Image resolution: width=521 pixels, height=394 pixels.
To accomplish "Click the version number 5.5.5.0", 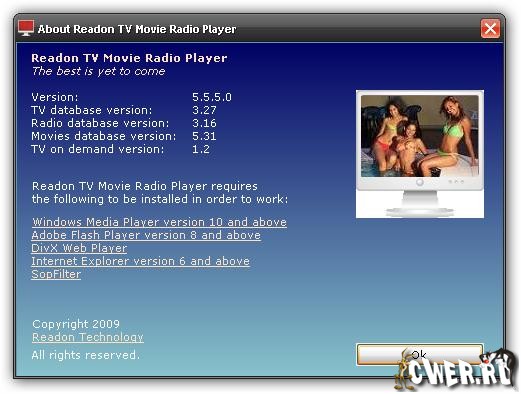I will 212,97.
